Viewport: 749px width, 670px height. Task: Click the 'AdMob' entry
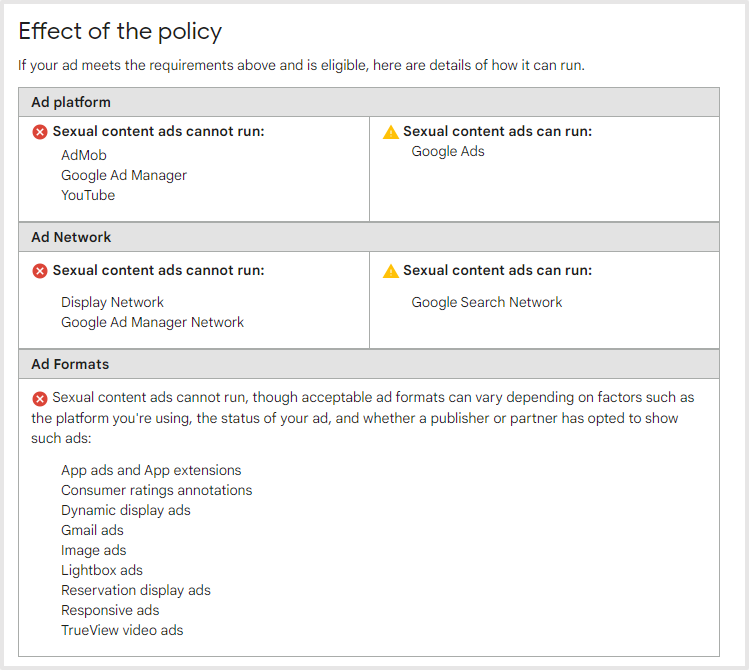click(x=84, y=155)
